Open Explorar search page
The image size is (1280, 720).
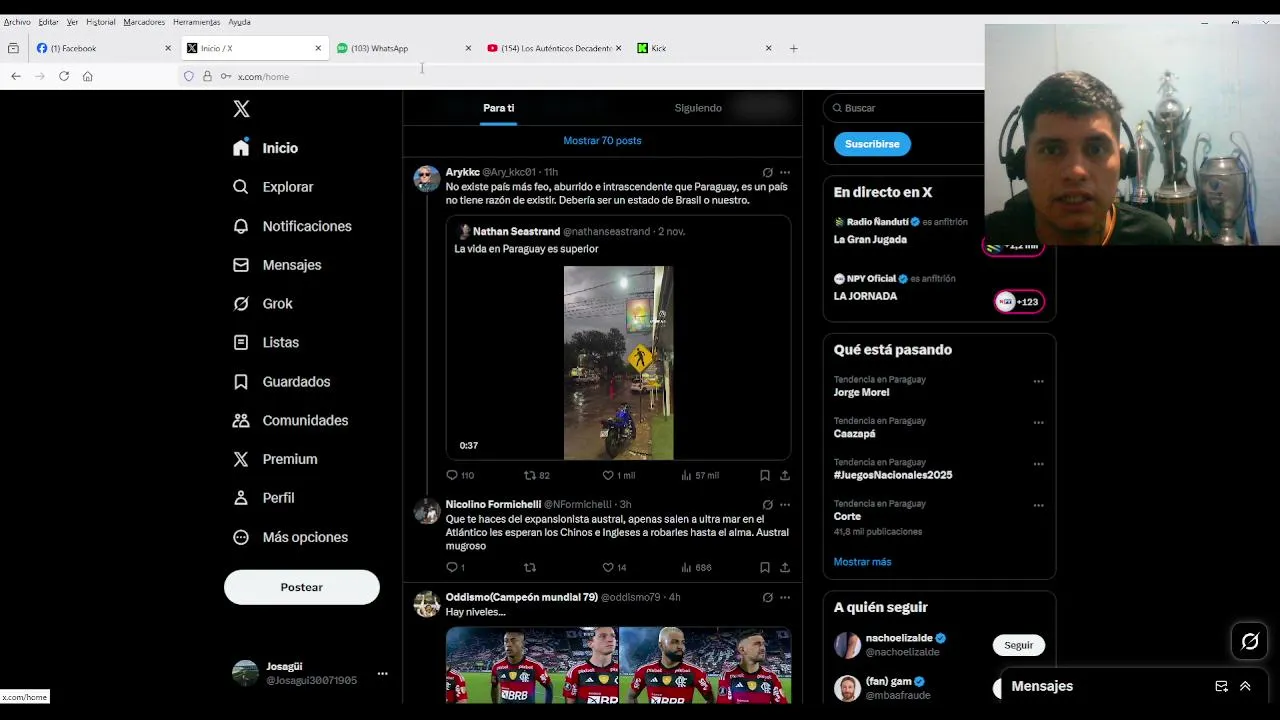pyautogui.click(x=272, y=187)
